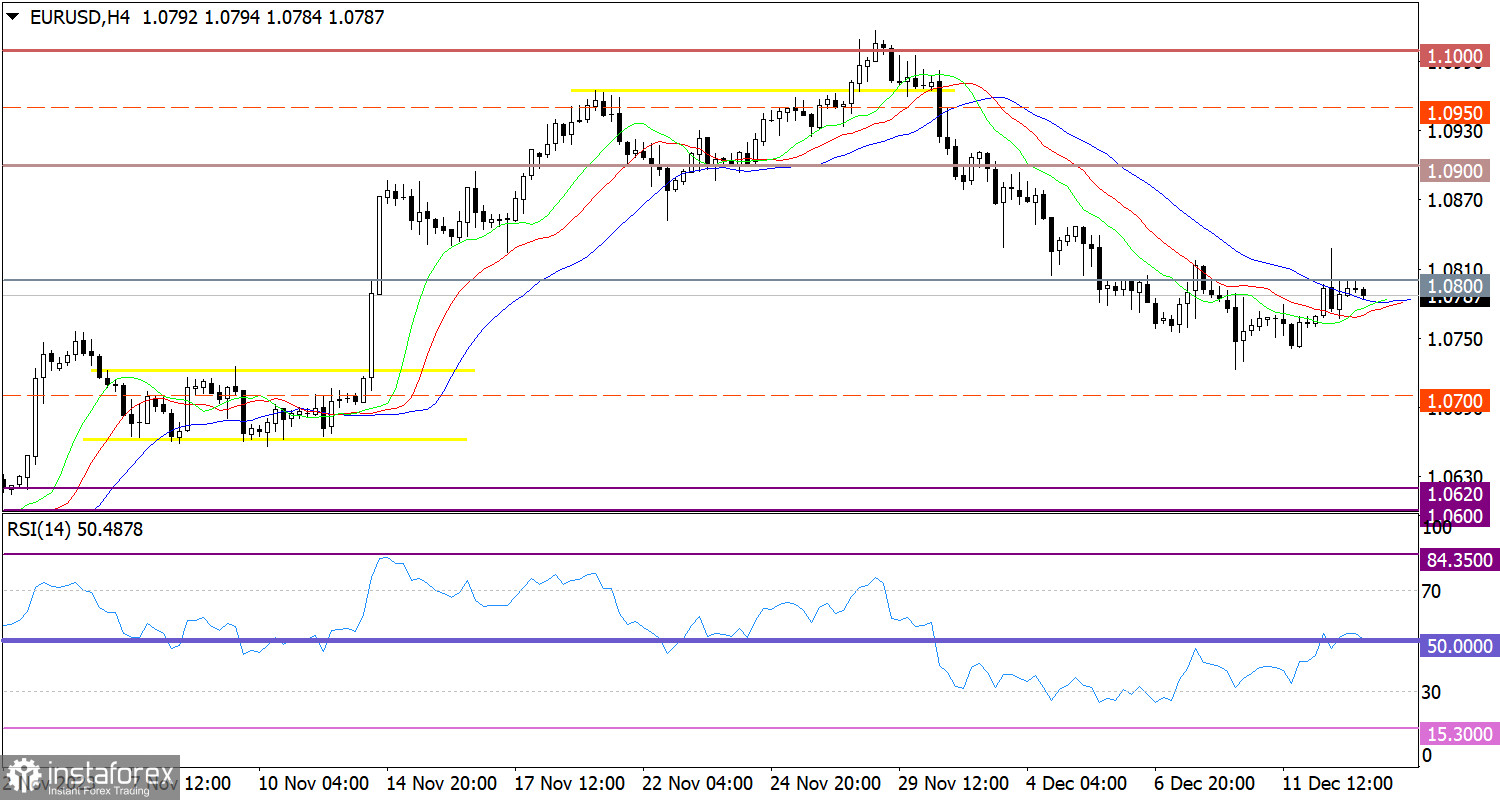Image resolution: width=1500 pixels, height=800 pixels.
Task: Select the pink 15.3000 RSI level tag
Action: (1459, 735)
